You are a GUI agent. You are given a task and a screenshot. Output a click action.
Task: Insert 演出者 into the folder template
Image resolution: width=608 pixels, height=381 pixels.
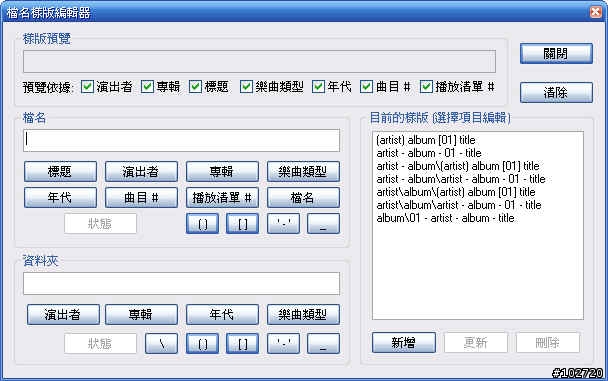tap(63, 314)
